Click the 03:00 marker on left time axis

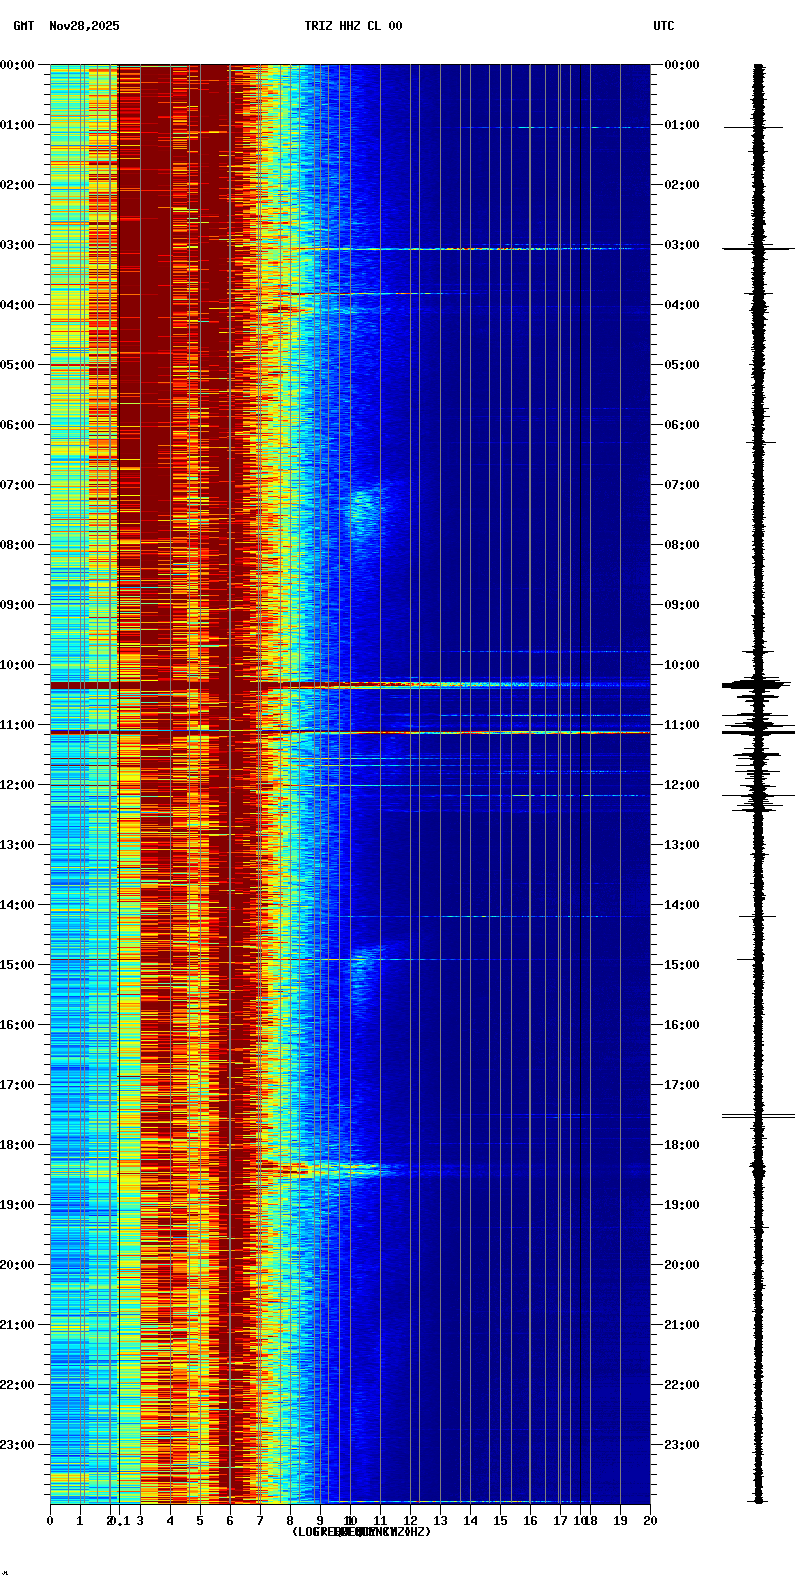pos(18,245)
